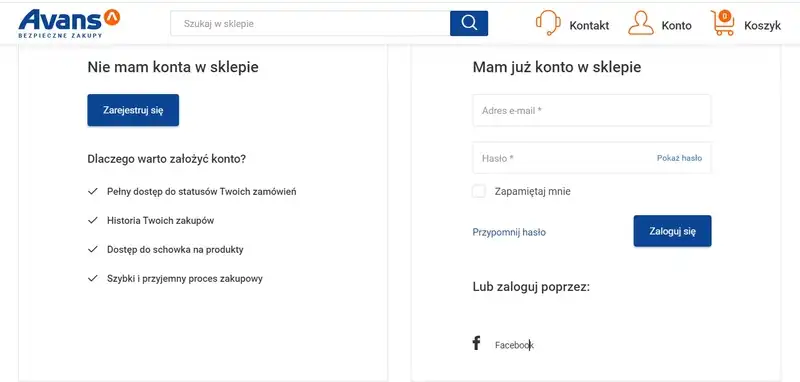Click the orange arrow emblem in the logo
This screenshot has width=800, height=382.
(112, 17)
